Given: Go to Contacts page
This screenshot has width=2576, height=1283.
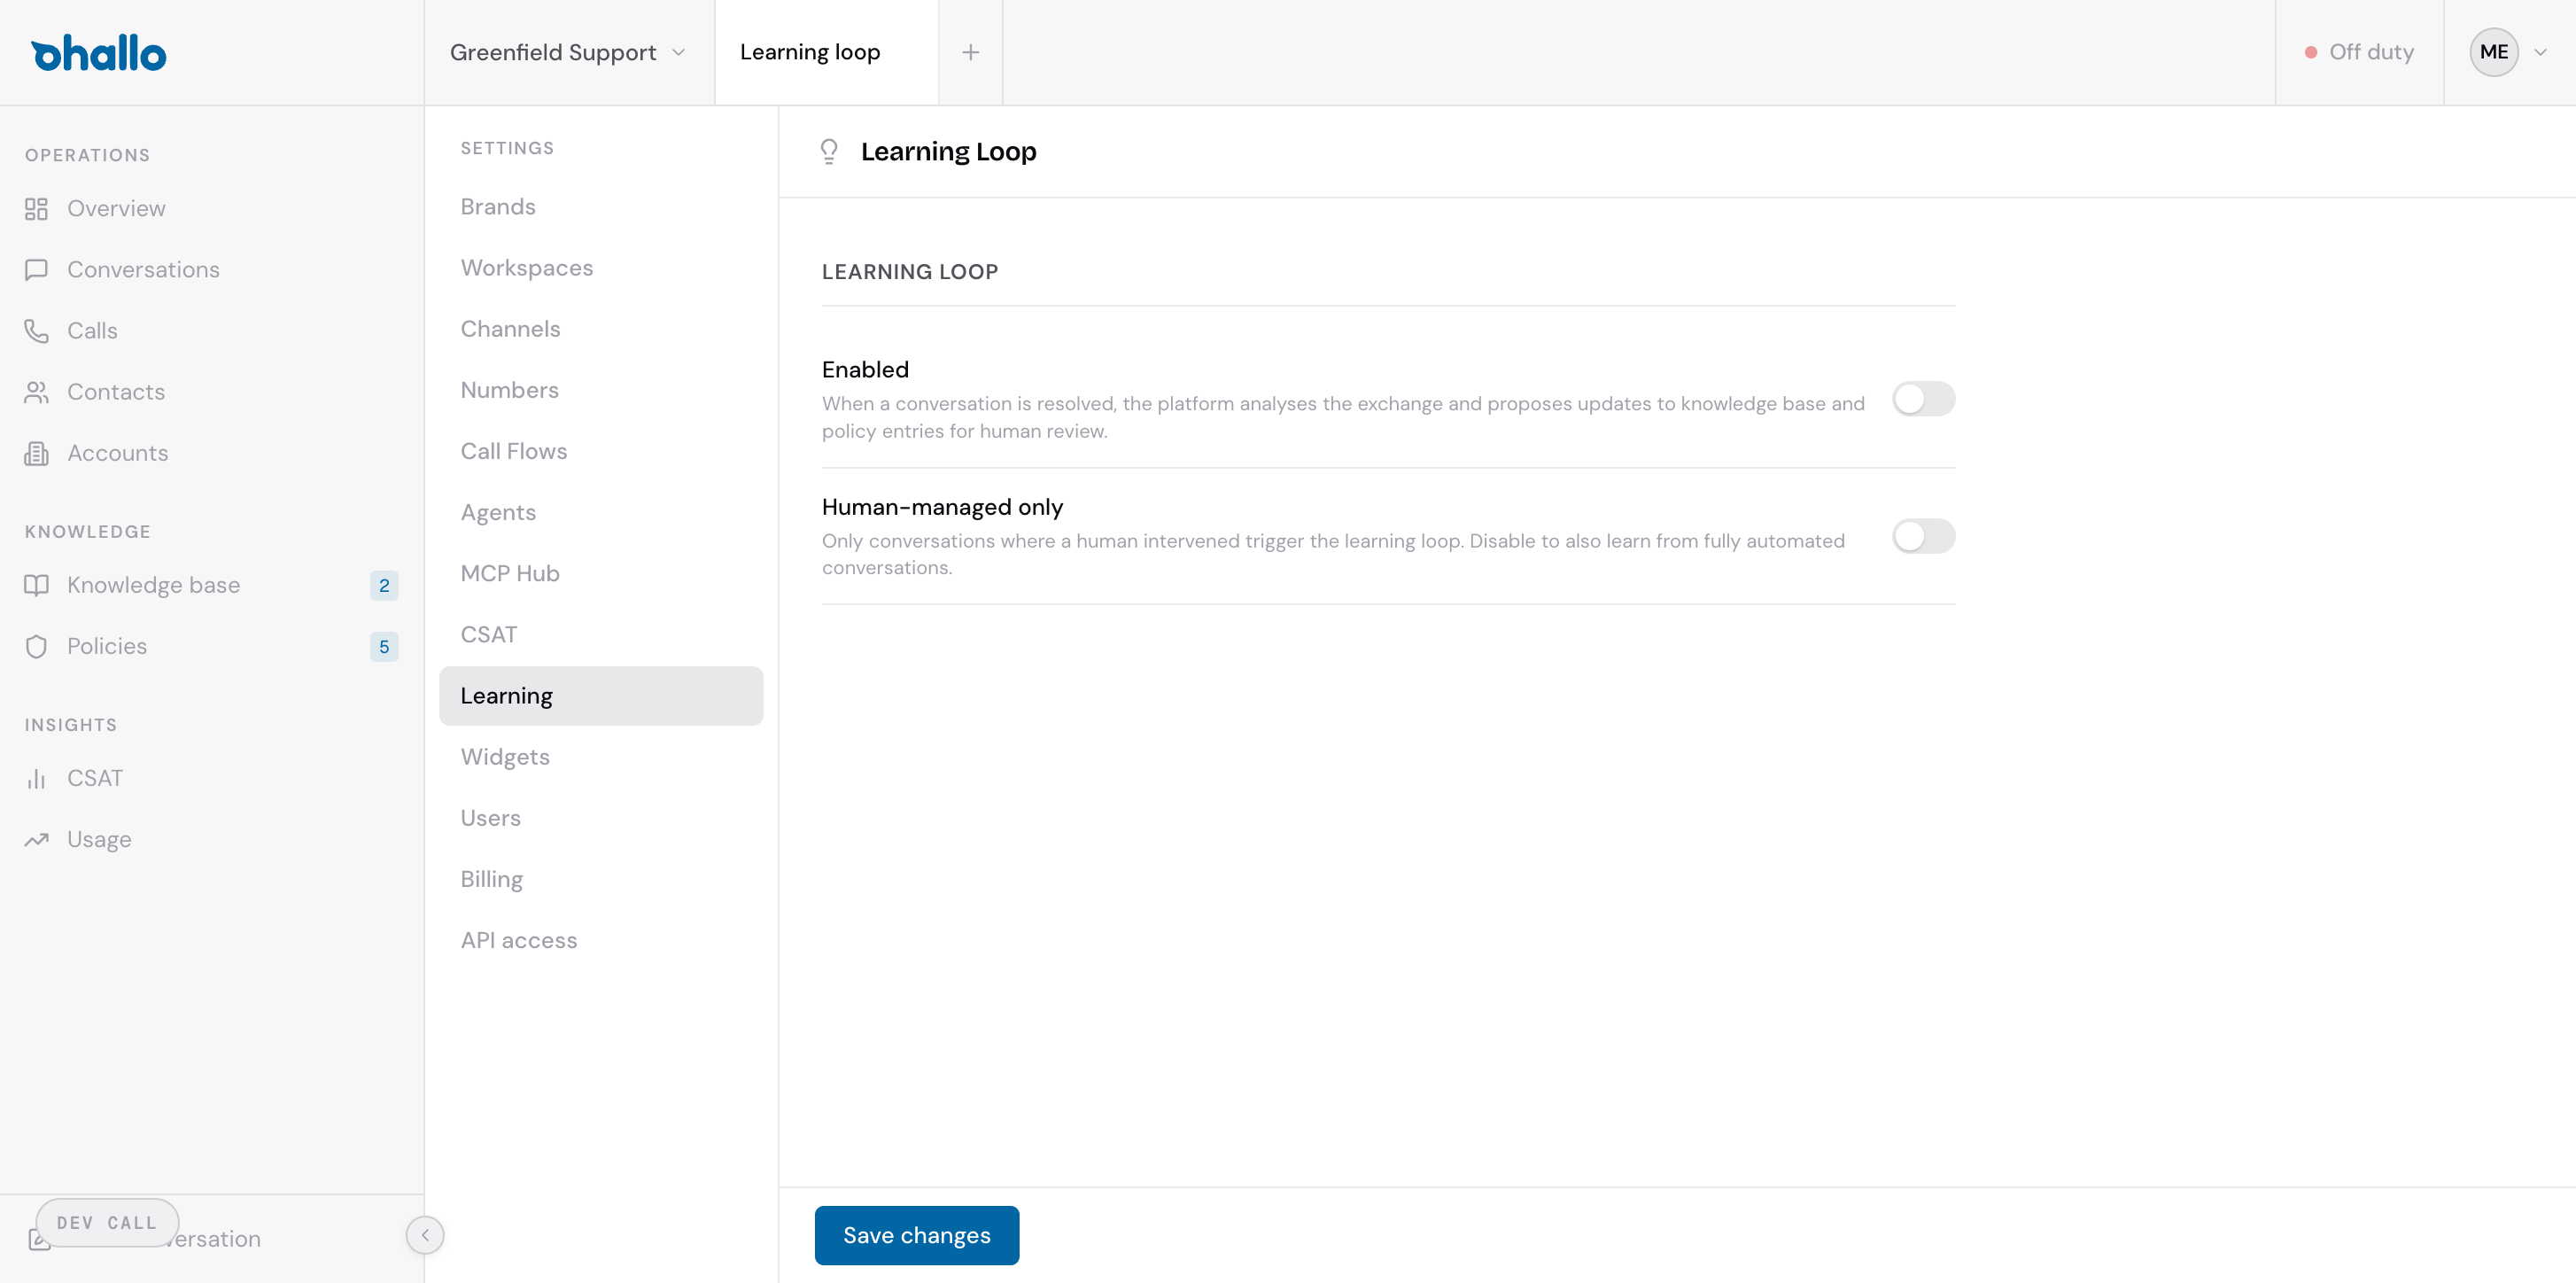Looking at the screenshot, I should coord(116,392).
